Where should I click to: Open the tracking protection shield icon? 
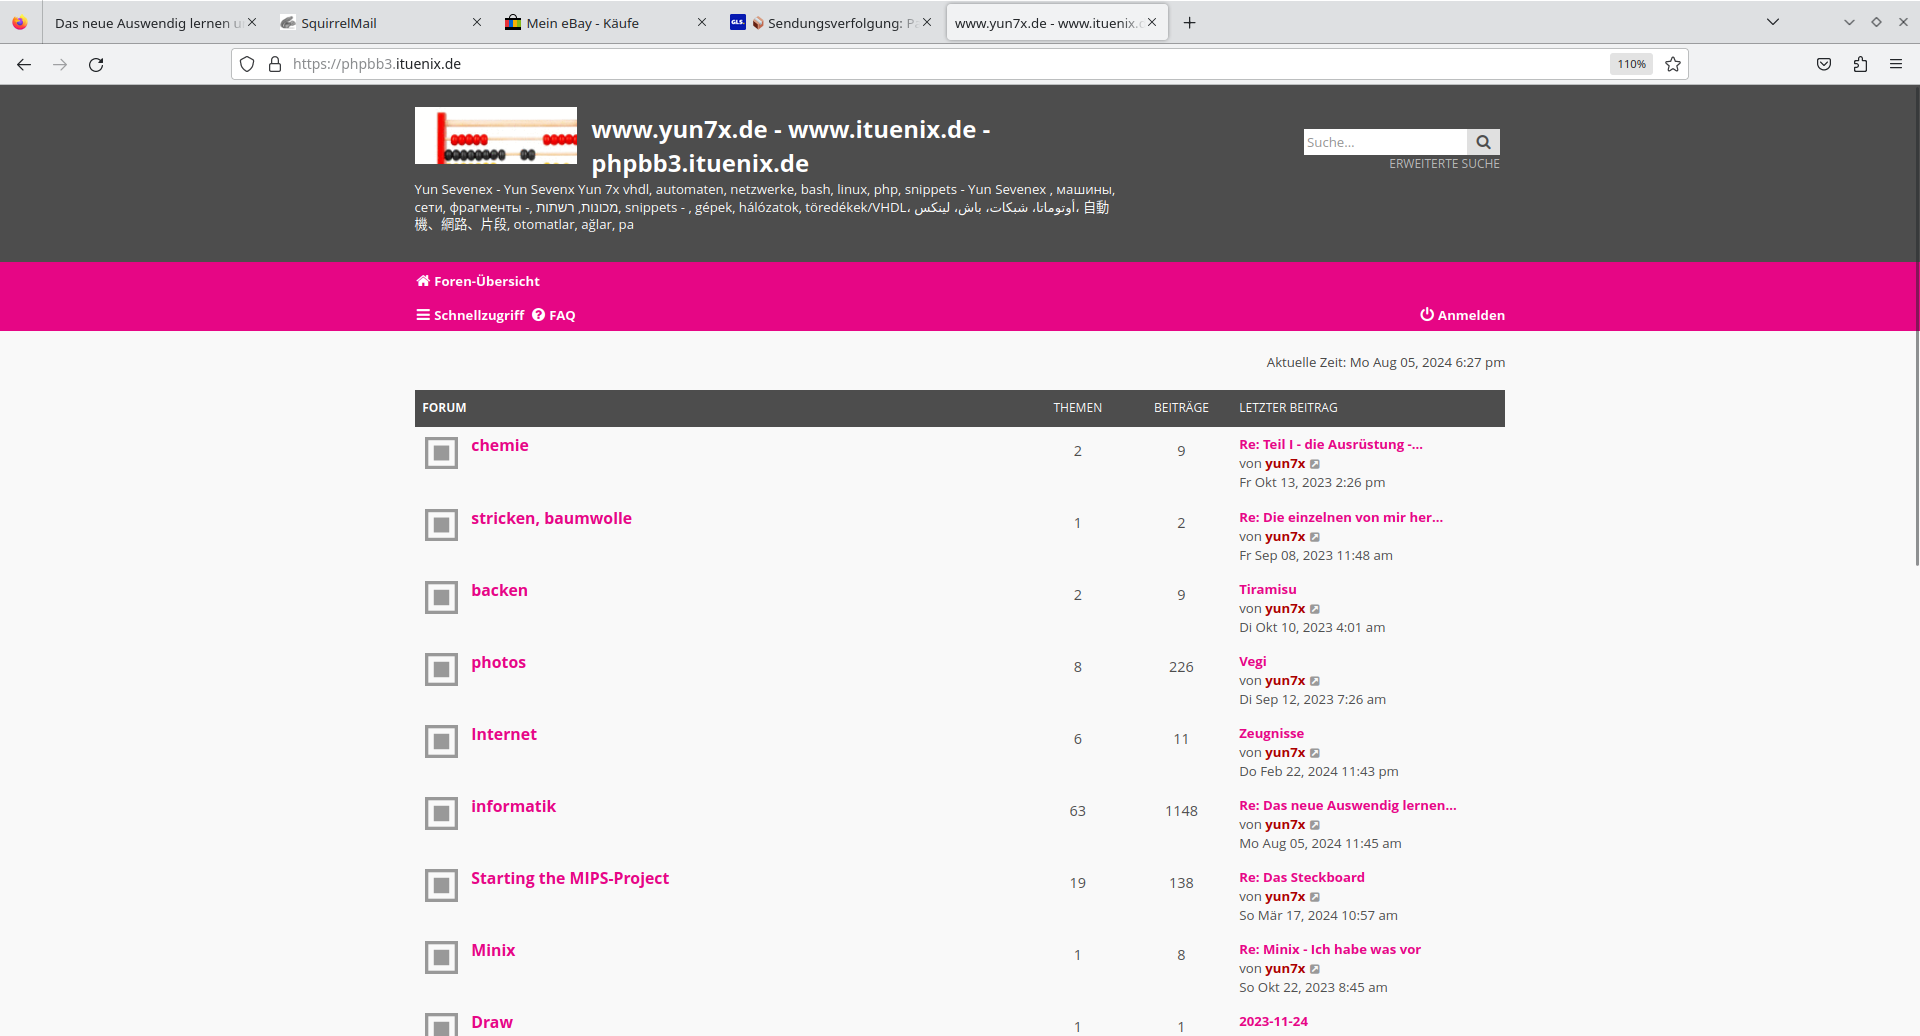pyautogui.click(x=247, y=65)
